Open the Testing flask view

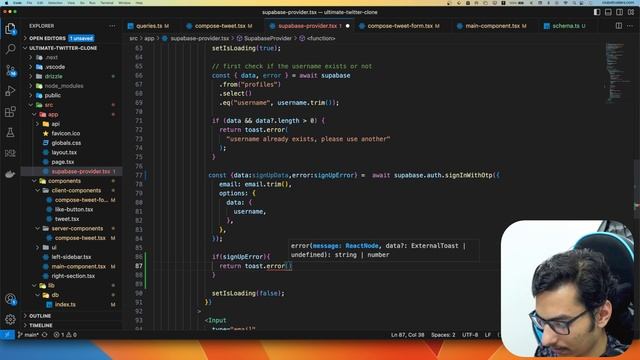pos(10,132)
